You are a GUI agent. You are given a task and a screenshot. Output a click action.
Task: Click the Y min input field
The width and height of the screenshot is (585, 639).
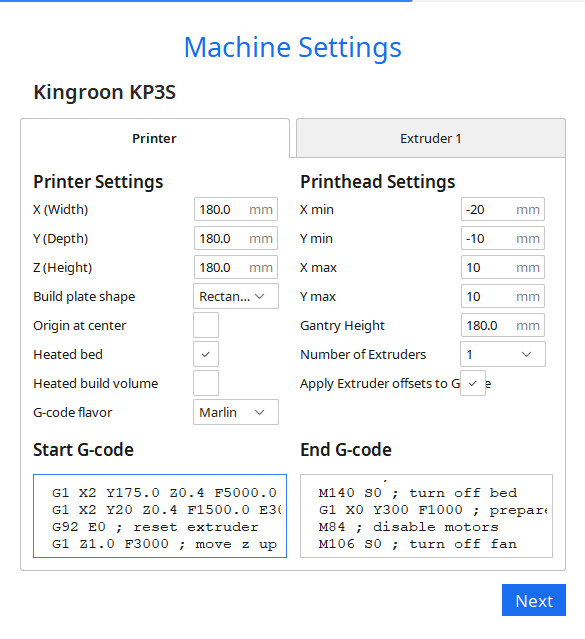503,238
